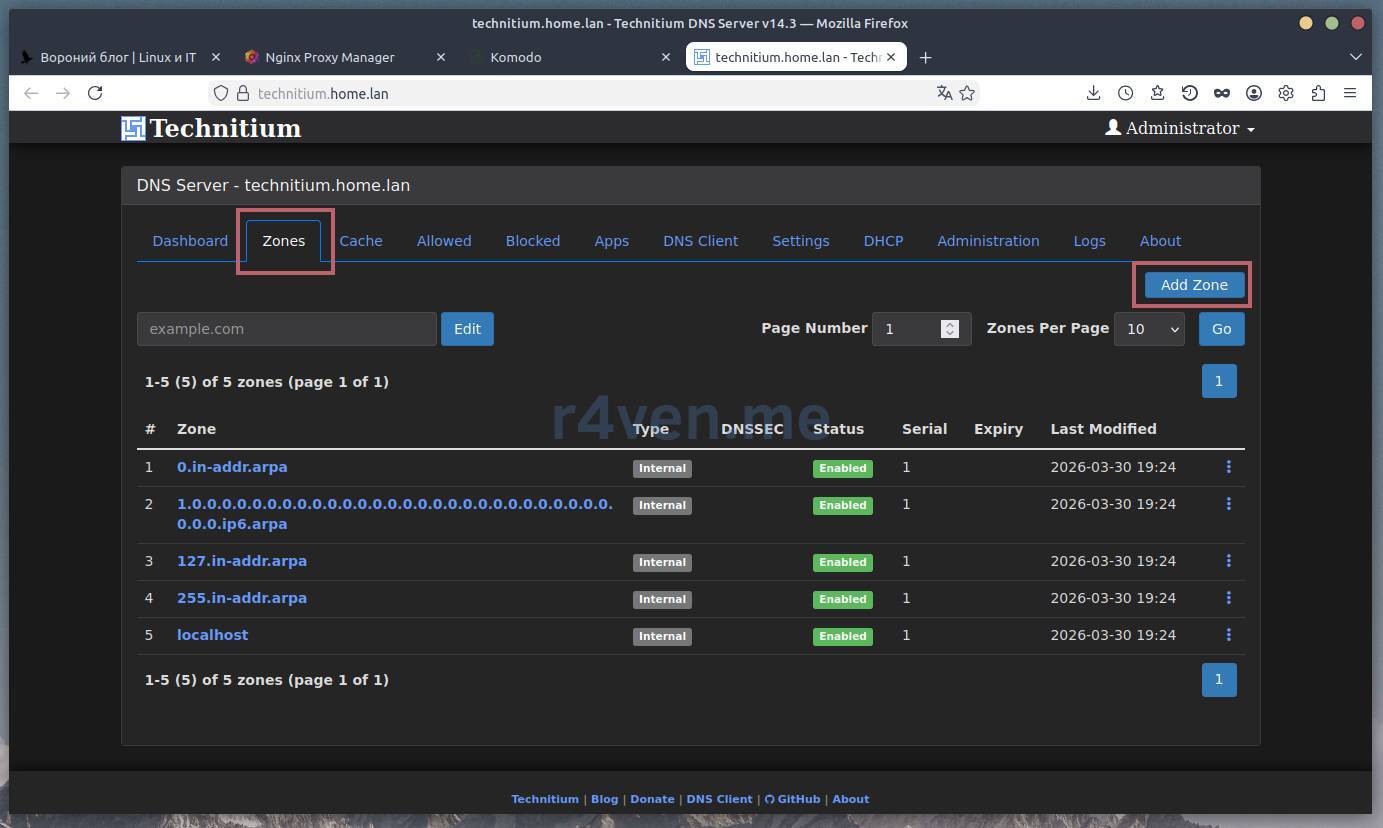Open Firefox hamburger application menu
The width and height of the screenshot is (1383, 828).
[1350, 93]
